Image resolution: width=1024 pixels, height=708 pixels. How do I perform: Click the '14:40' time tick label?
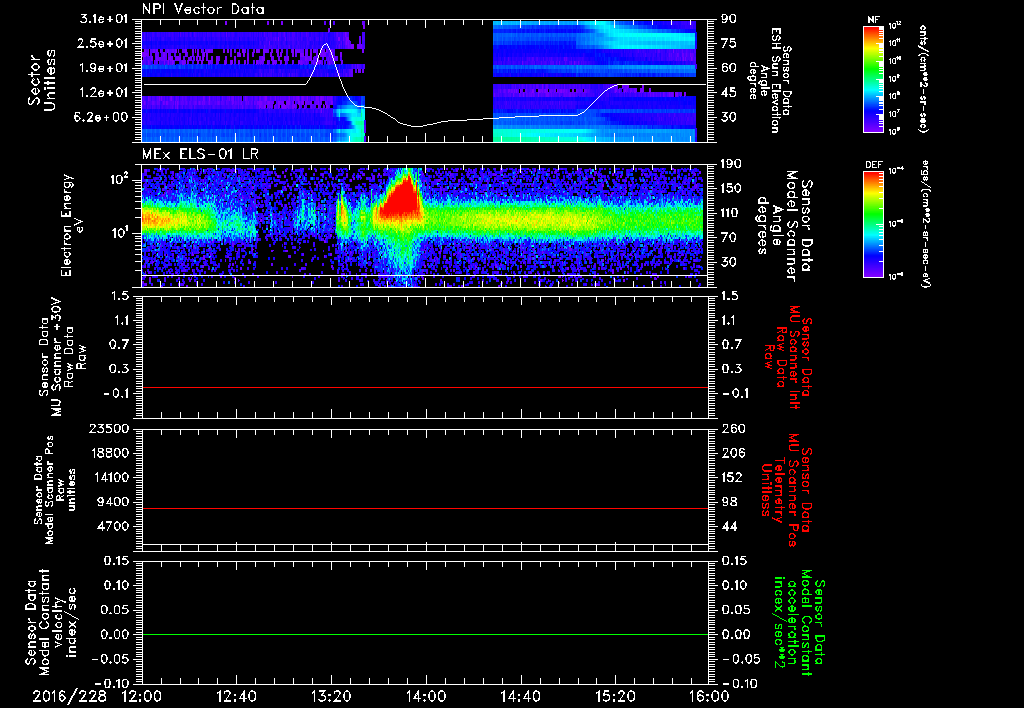(520, 697)
